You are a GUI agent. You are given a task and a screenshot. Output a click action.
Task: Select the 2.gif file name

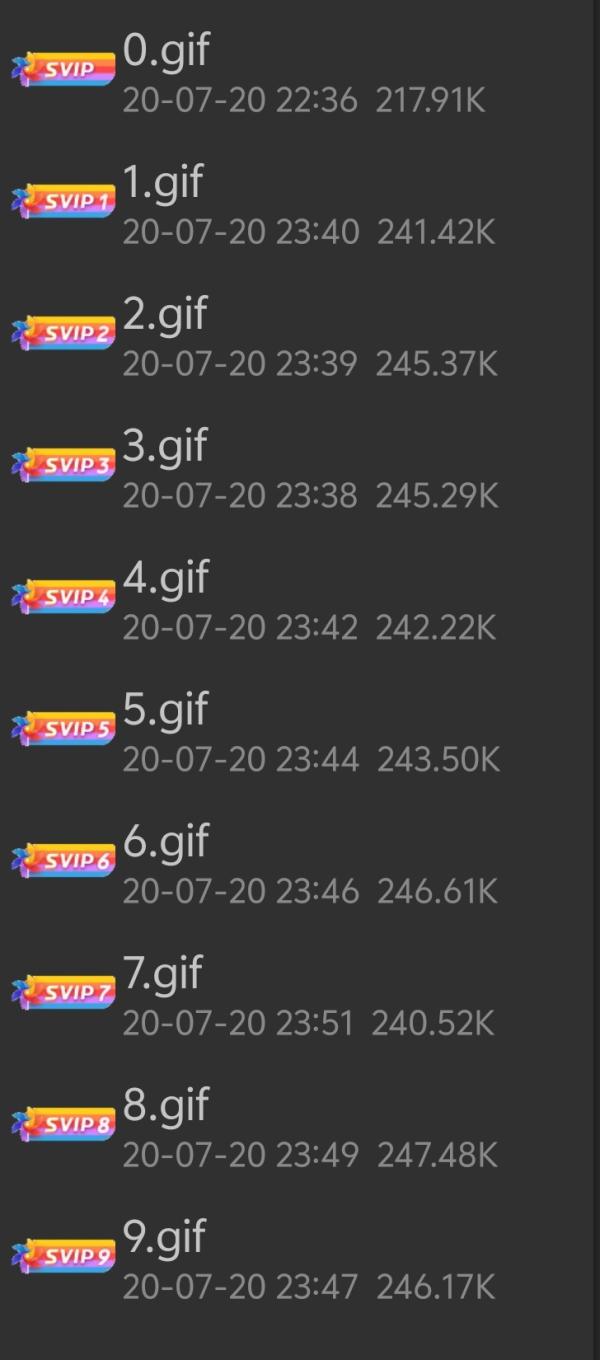point(165,314)
